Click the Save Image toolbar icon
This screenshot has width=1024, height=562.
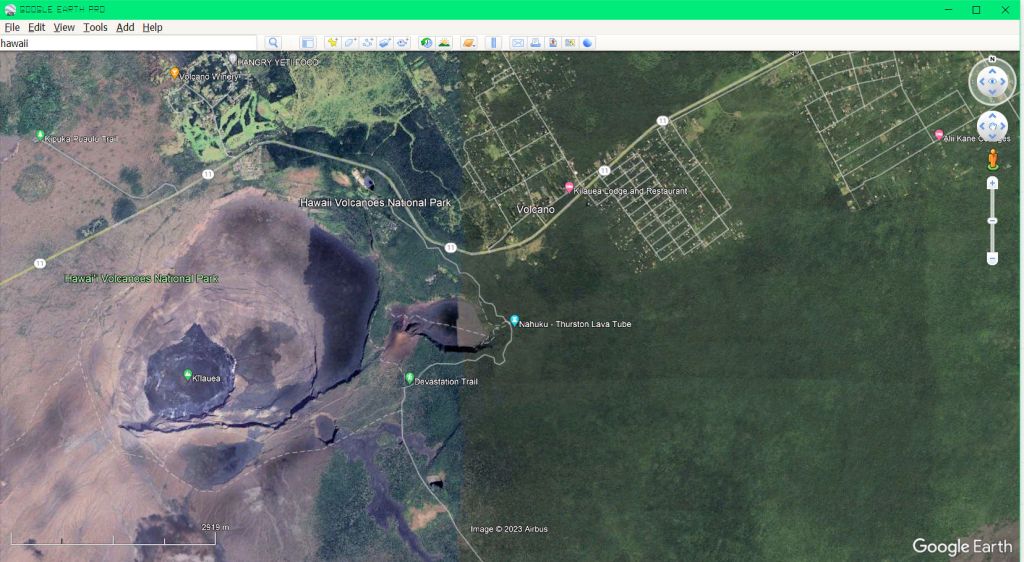(552, 43)
